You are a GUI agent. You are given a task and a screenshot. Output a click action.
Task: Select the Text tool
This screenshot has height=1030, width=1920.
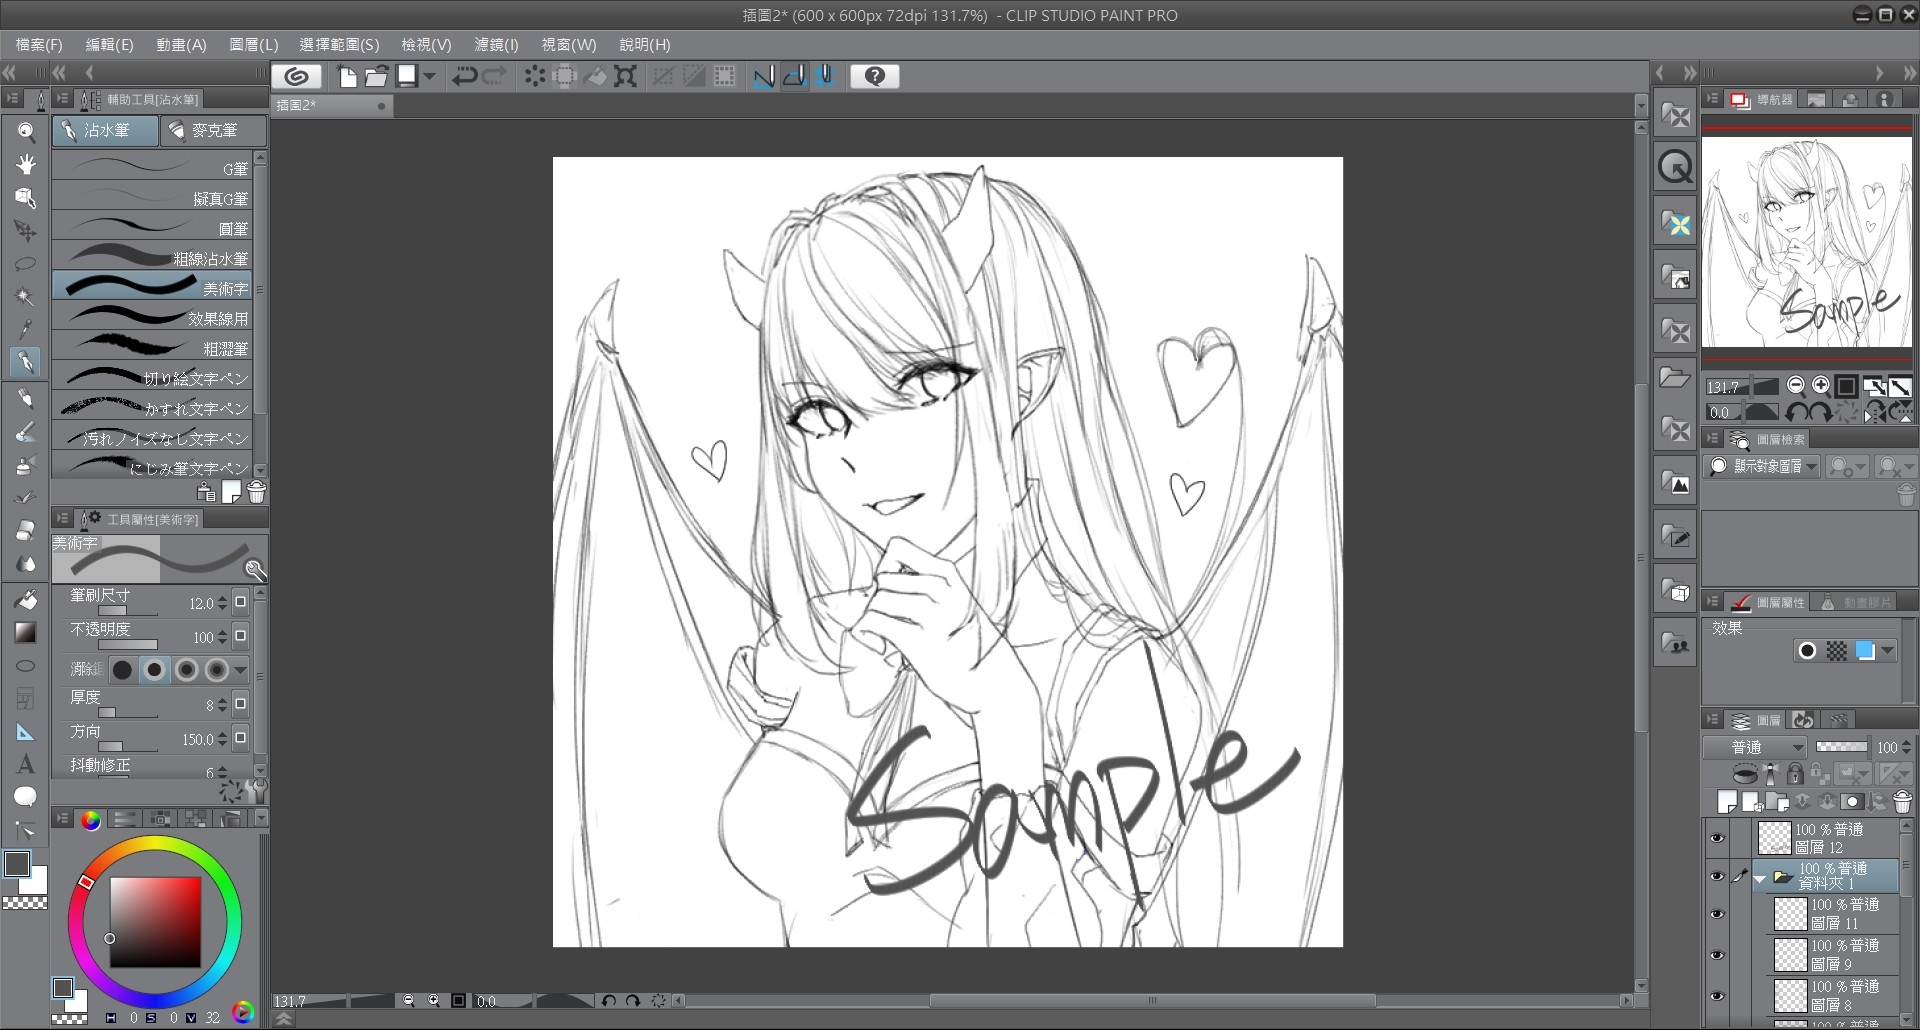[26, 764]
